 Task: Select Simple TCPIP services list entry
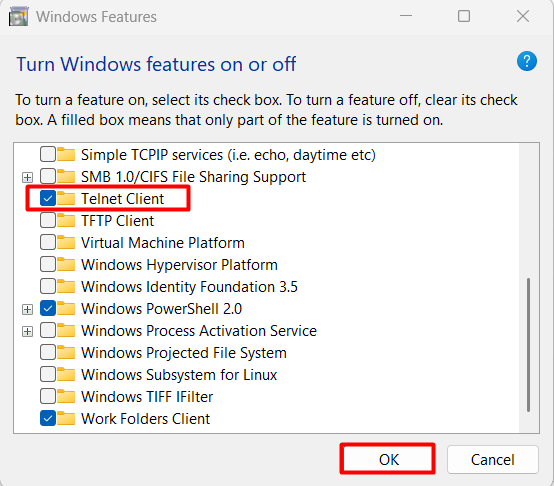click(228, 155)
